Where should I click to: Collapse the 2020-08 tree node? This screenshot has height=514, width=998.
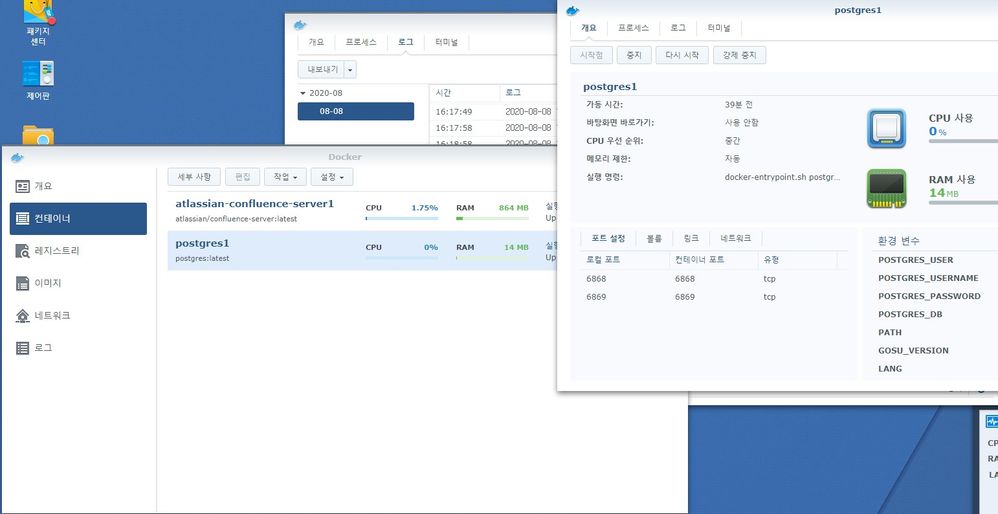click(x=303, y=94)
